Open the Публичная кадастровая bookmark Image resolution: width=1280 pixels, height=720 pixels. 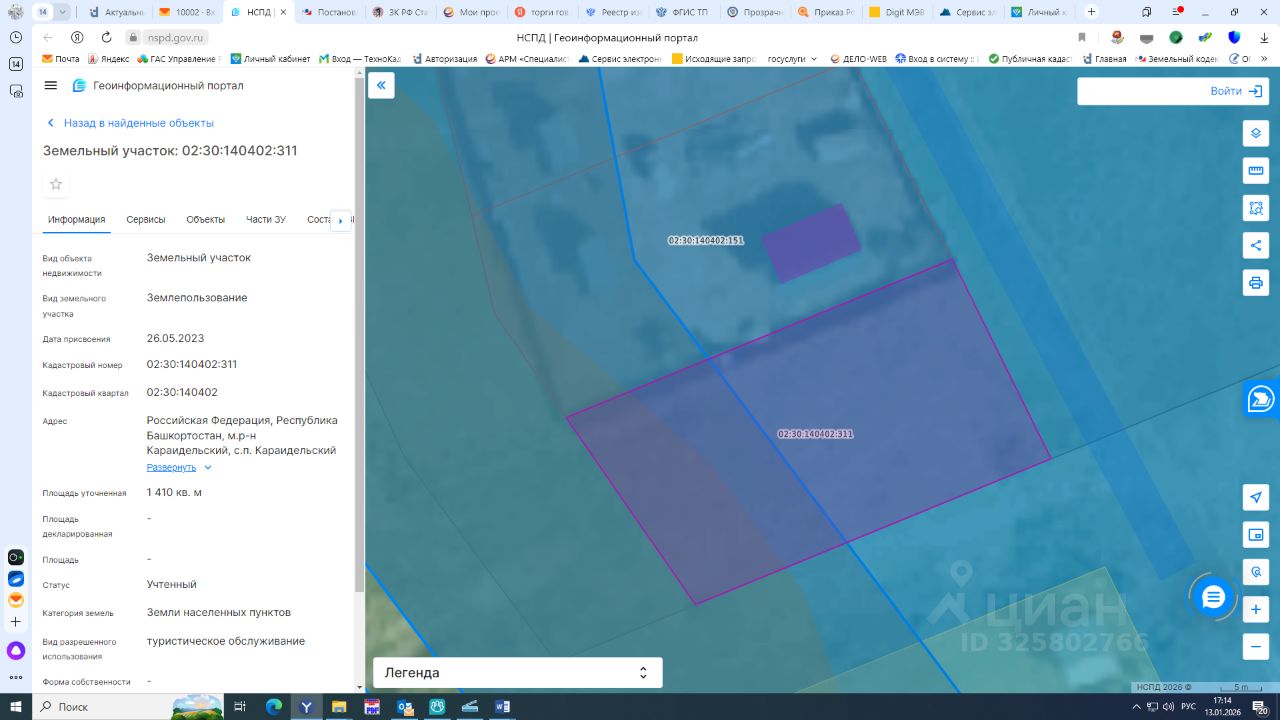coord(1031,59)
